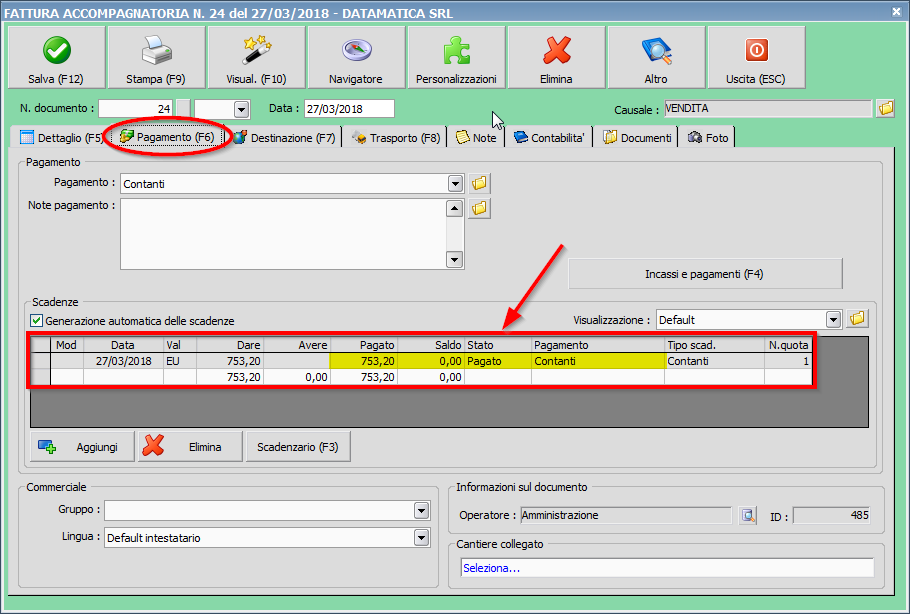This screenshot has width=910, height=614.
Task: Click the EU currency cell in the grid
Action: click(180, 361)
